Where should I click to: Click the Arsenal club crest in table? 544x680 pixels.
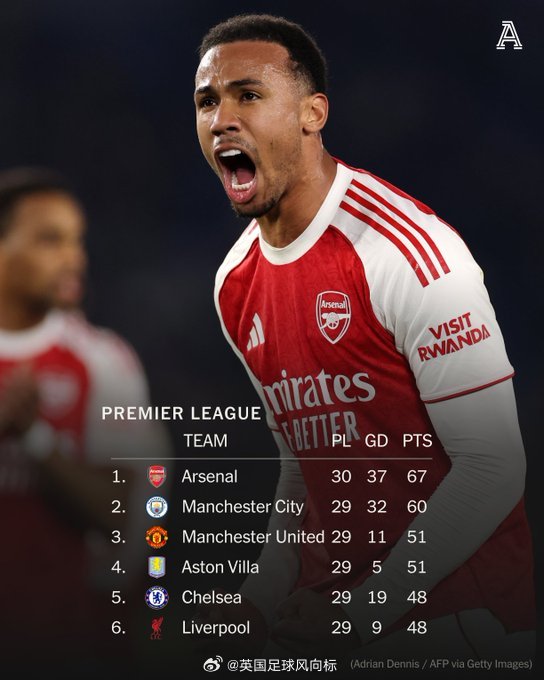click(157, 476)
